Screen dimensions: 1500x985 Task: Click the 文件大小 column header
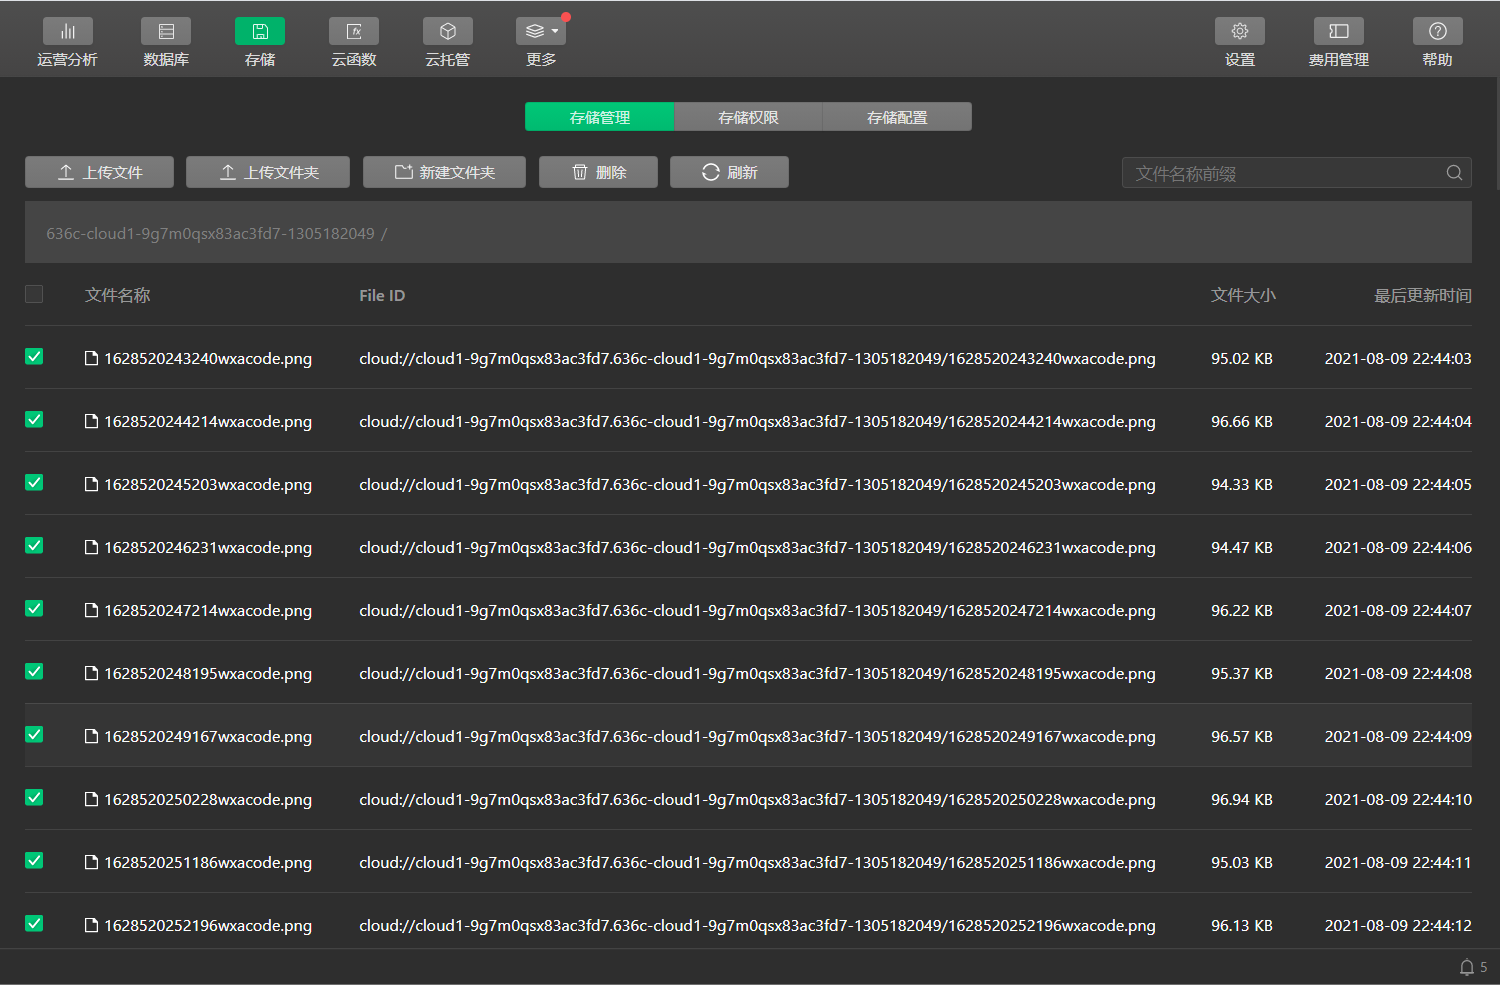tap(1243, 295)
